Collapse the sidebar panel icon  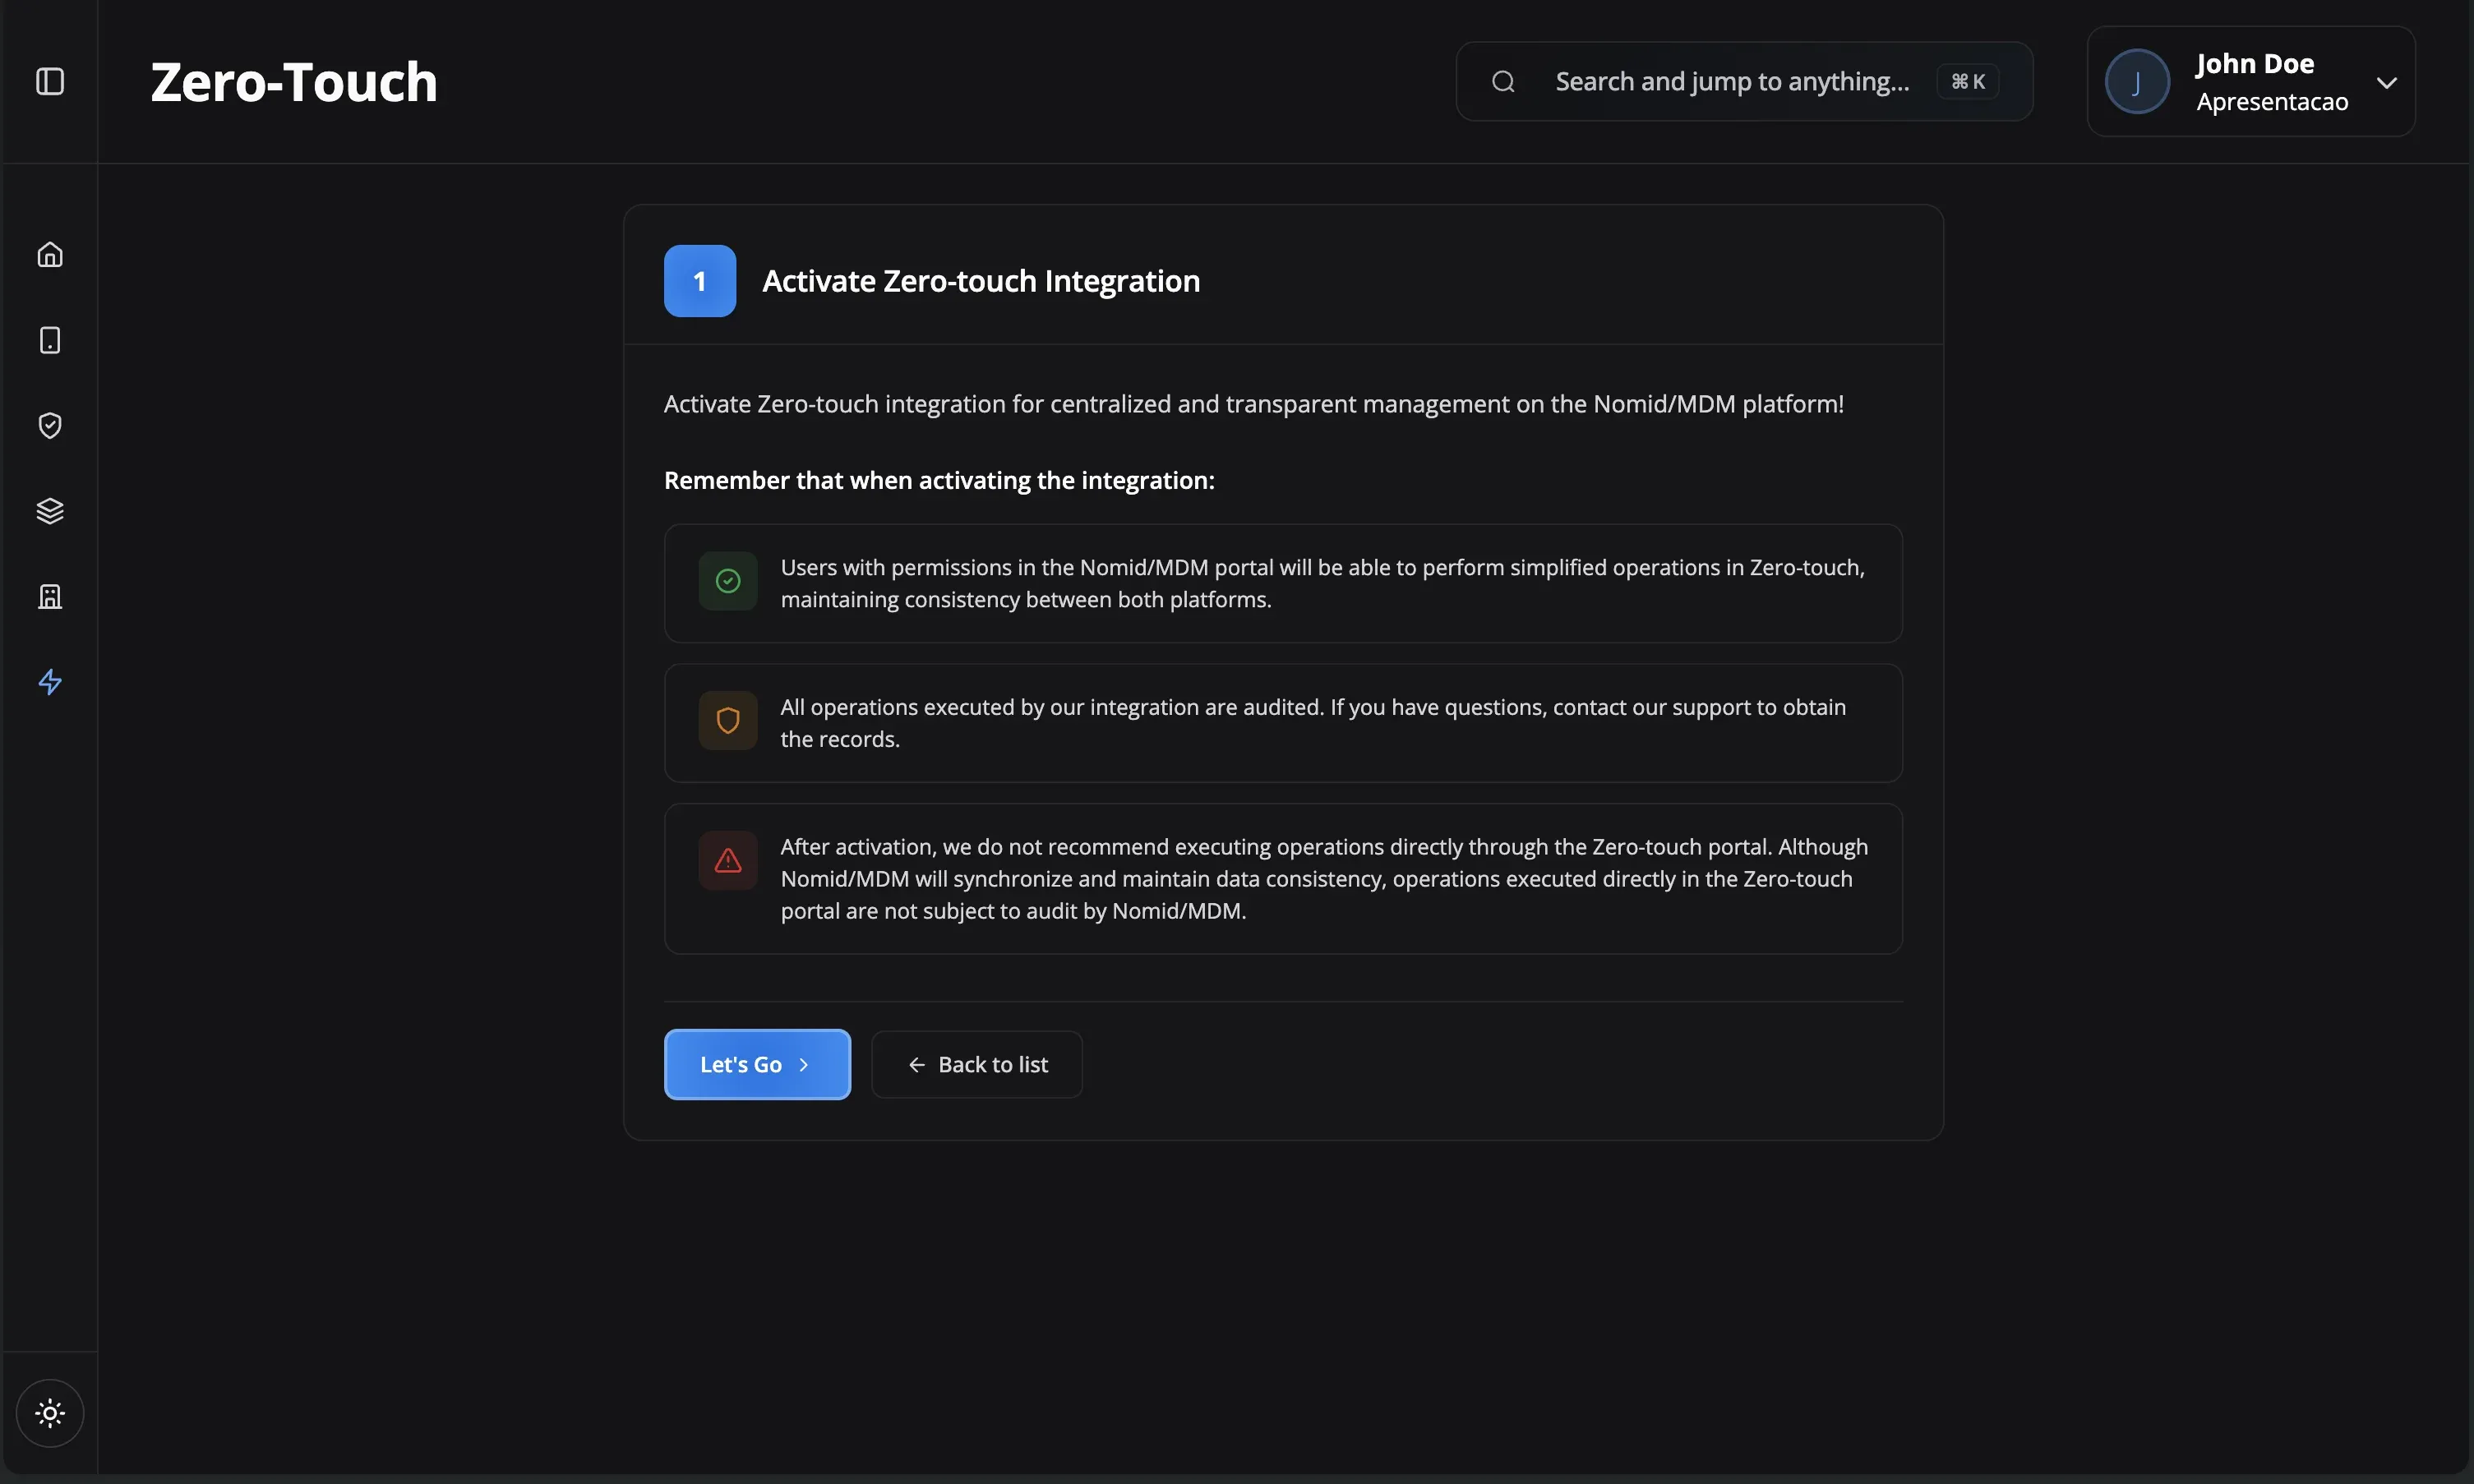pyautogui.click(x=50, y=81)
